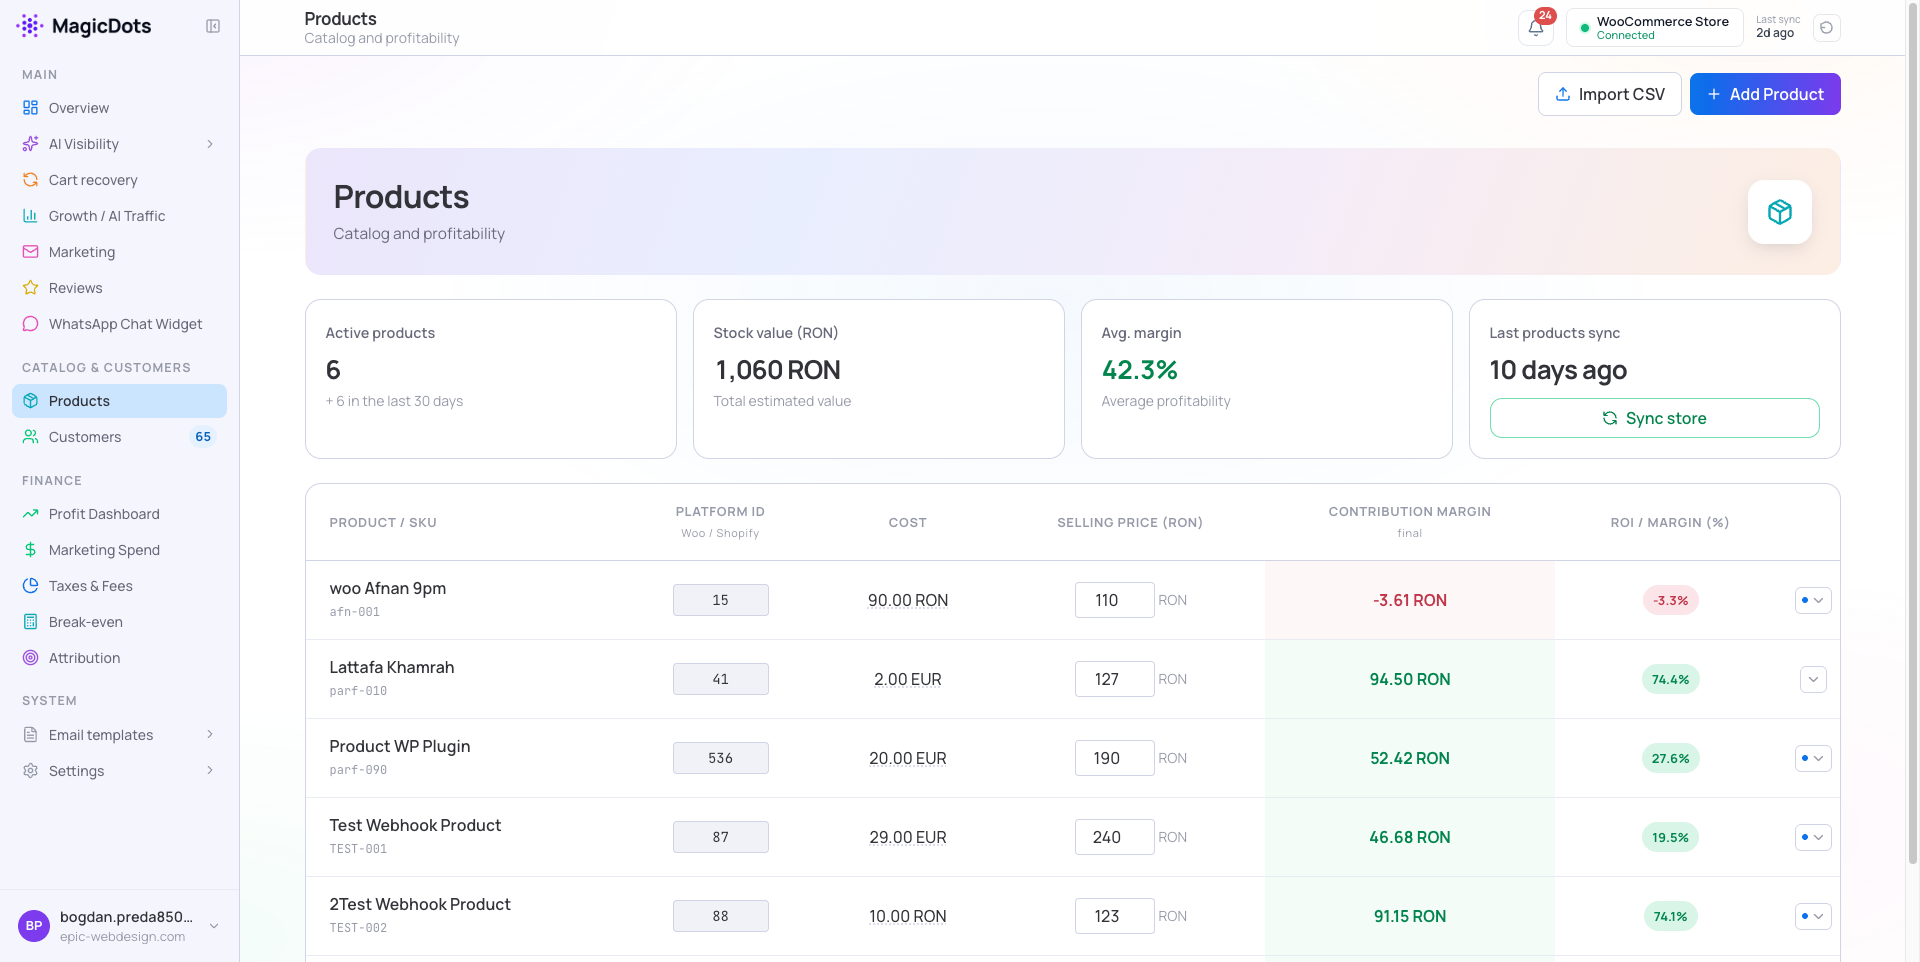Open row dropdown for Product WP Plugin
This screenshot has height=962, width=1920.
[1813, 758]
